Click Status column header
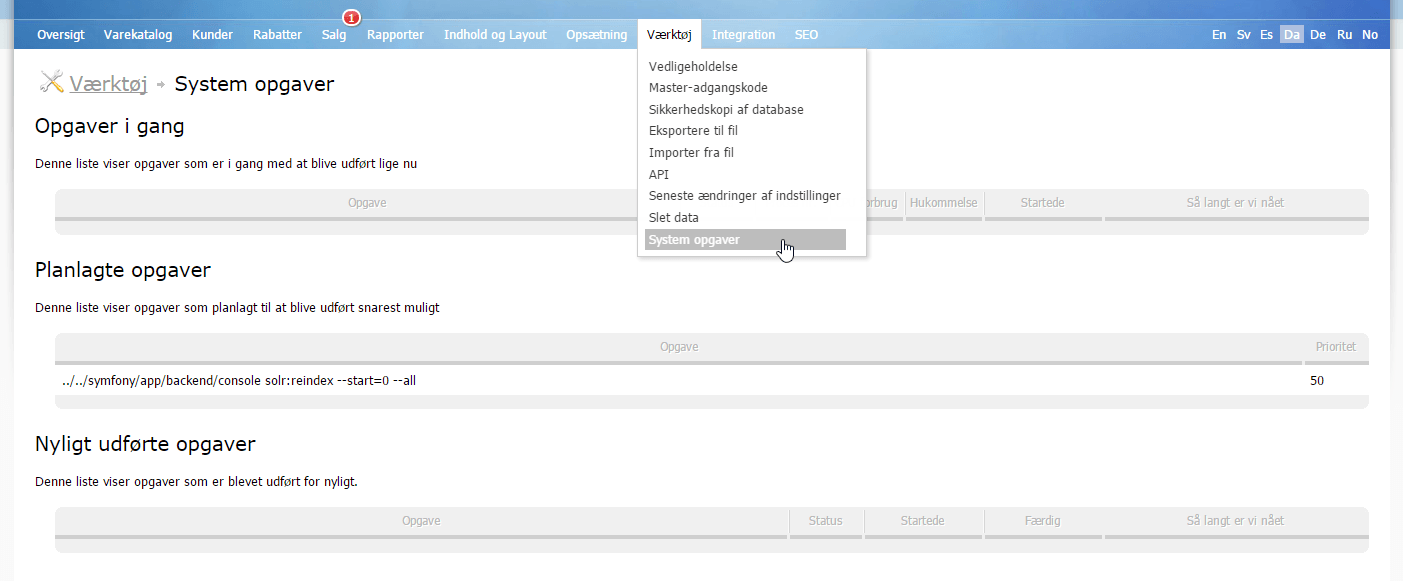Viewport: 1403px width, 581px height. point(826,521)
